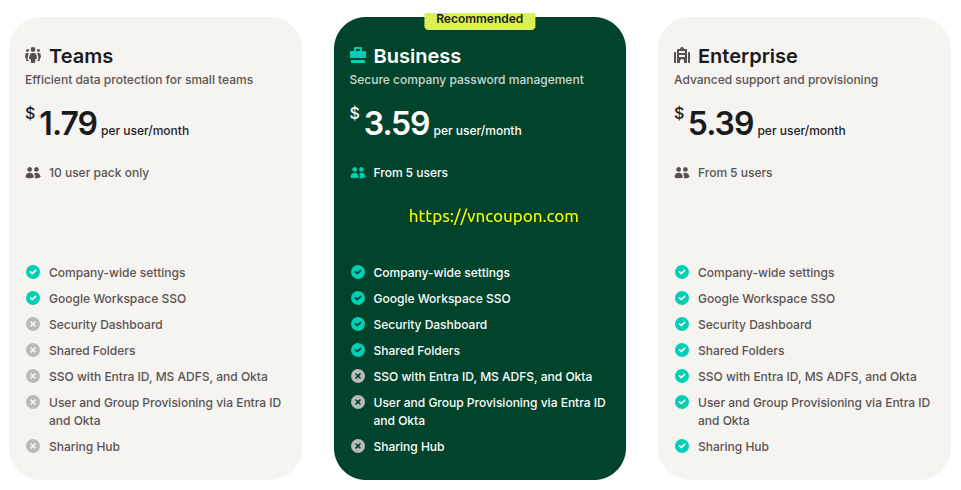961x490 pixels.
Task: Click Teams Google Workspace SSO feature text
Action: [117, 299]
